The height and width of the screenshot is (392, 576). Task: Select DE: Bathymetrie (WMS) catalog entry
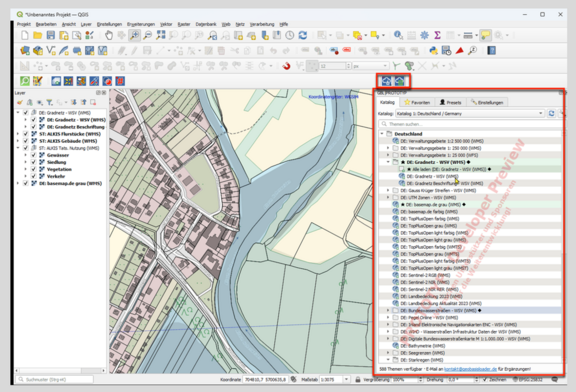click(422, 346)
